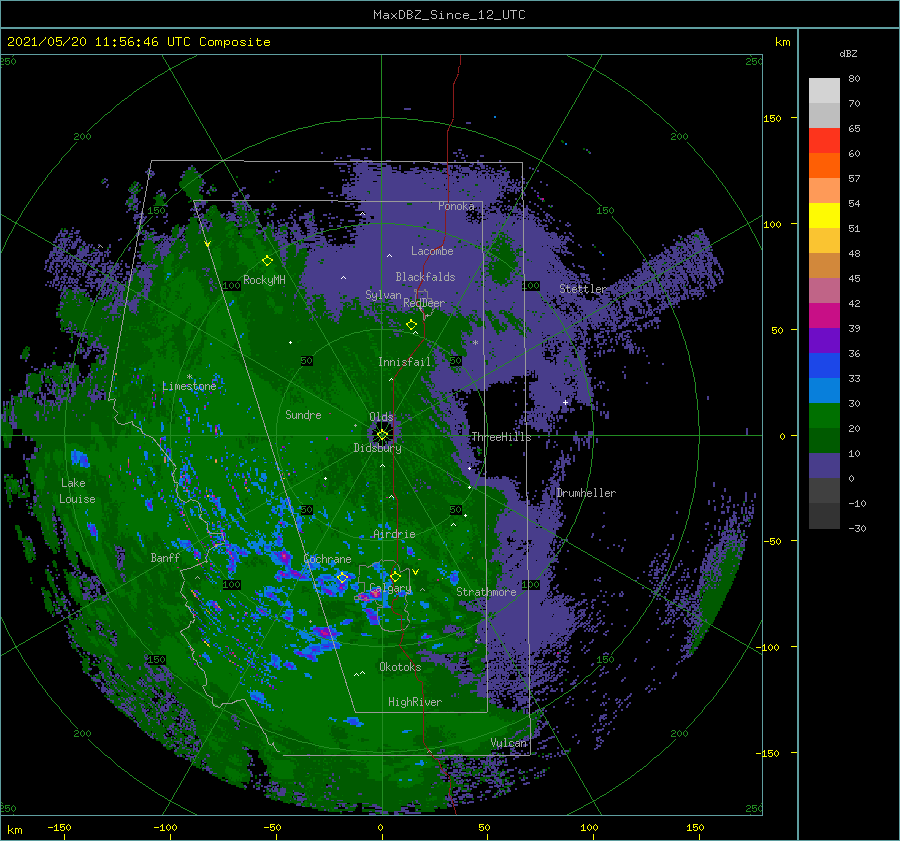Select the slate-purple 0-10 dBZ legend swatch
This screenshot has height=841, width=900.
pyautogui.click(x=824, y=465)
